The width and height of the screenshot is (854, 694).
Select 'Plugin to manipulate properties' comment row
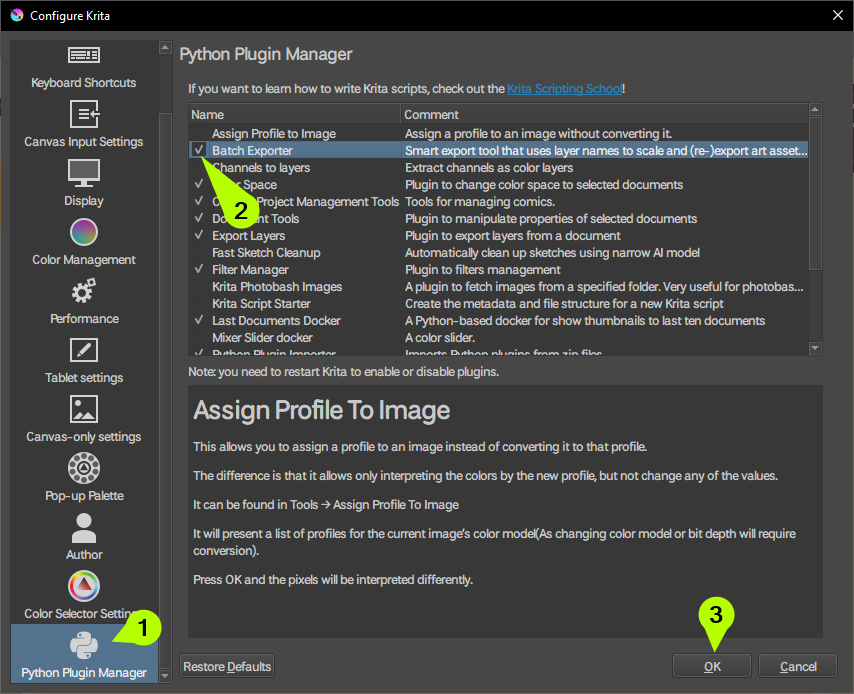click(551, 218)
